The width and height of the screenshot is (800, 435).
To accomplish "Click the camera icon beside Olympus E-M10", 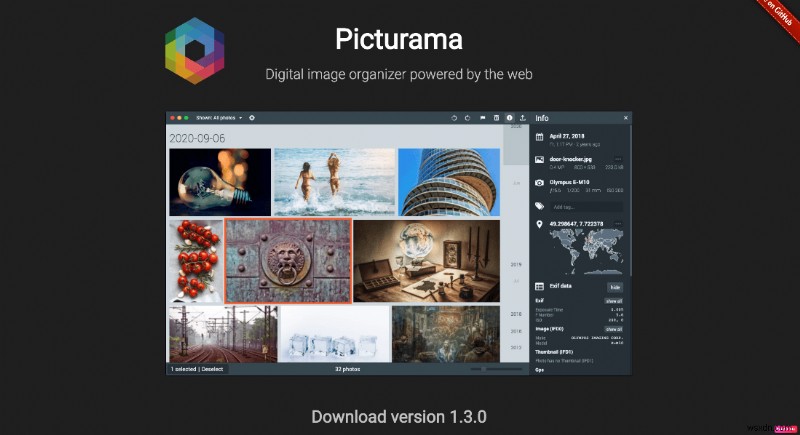I will click(x=539, y=183).
